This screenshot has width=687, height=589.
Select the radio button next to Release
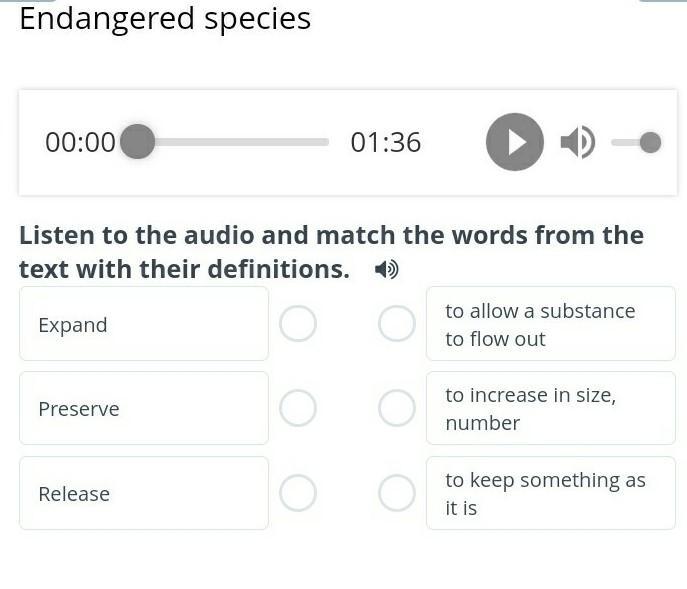298,493
